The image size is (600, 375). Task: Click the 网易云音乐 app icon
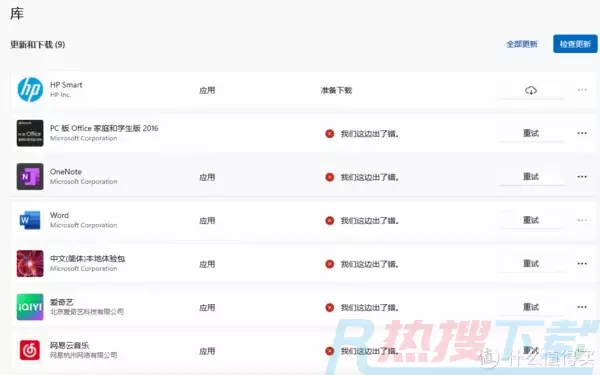30,351
